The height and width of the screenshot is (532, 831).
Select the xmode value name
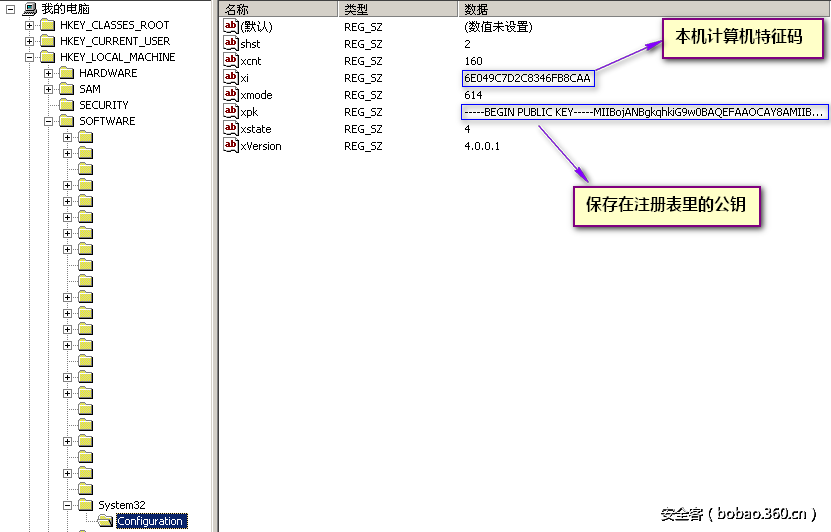(257, 95)
